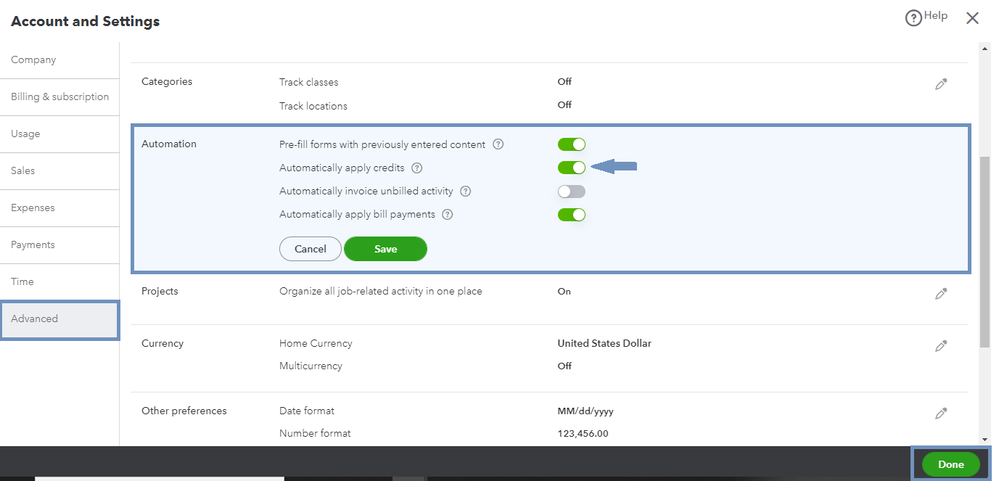
Task: Cancel the Automation changes
Action: [310, 249]
